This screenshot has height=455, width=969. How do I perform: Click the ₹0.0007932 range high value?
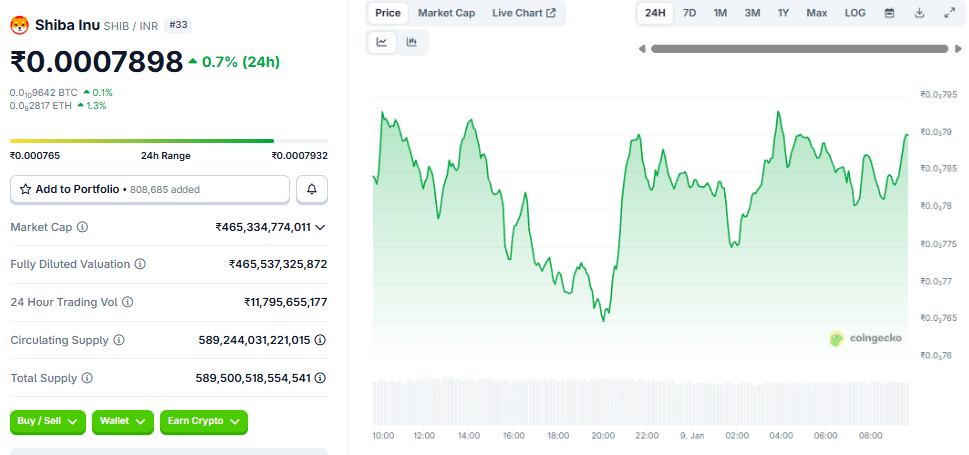(x=300, y=156)
